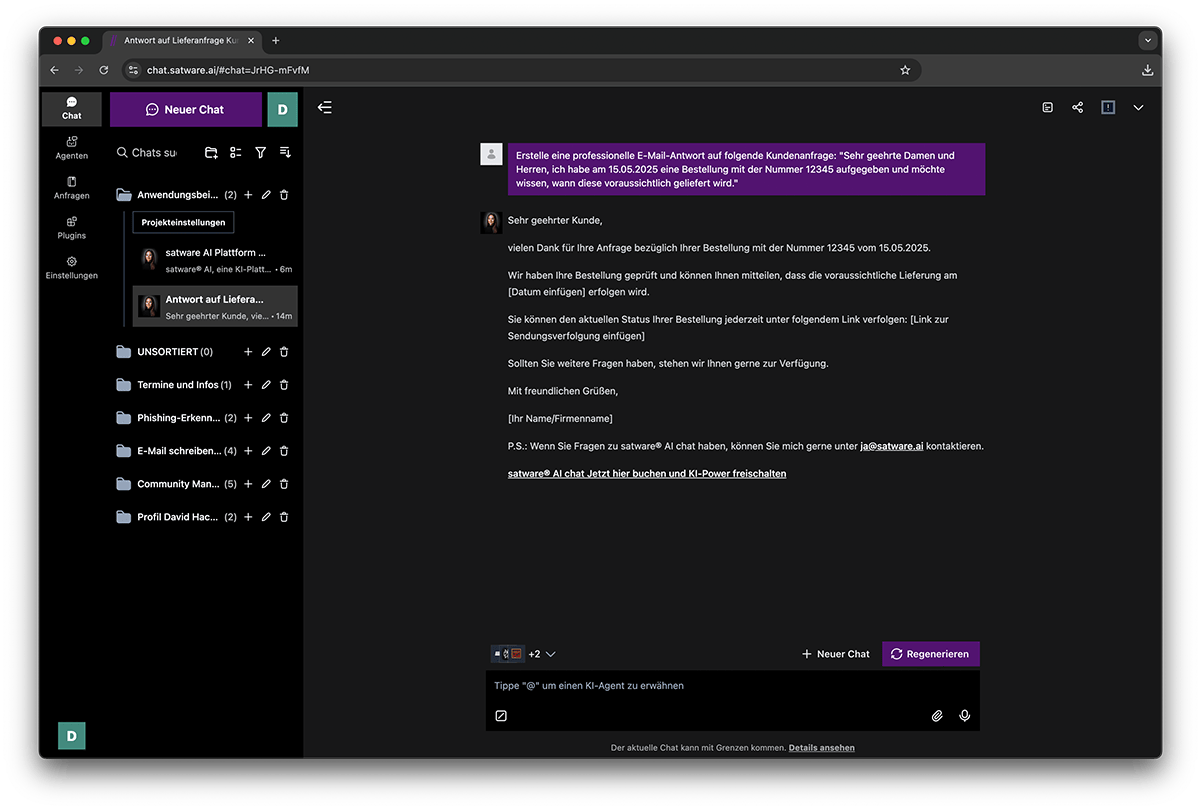Add a chat to Phishing-Erkenn... folder

249,418
